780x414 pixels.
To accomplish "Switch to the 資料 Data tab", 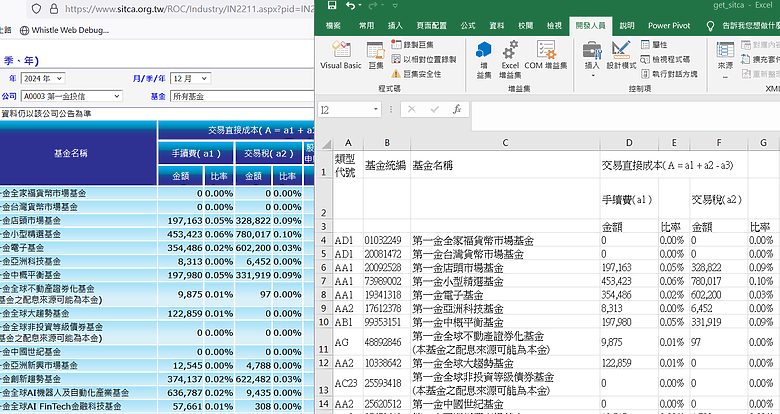I will (x=496, y=25).
